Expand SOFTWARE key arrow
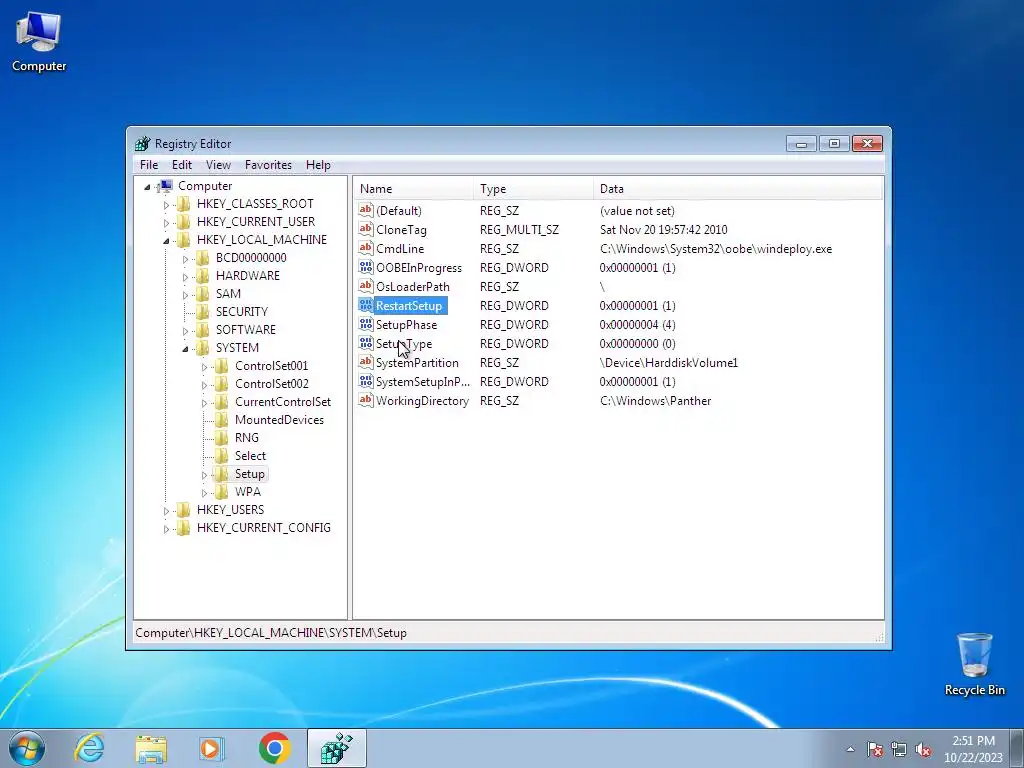This screenshot has width=1024, height=768. pyautogui.click(x=185, y=331)
